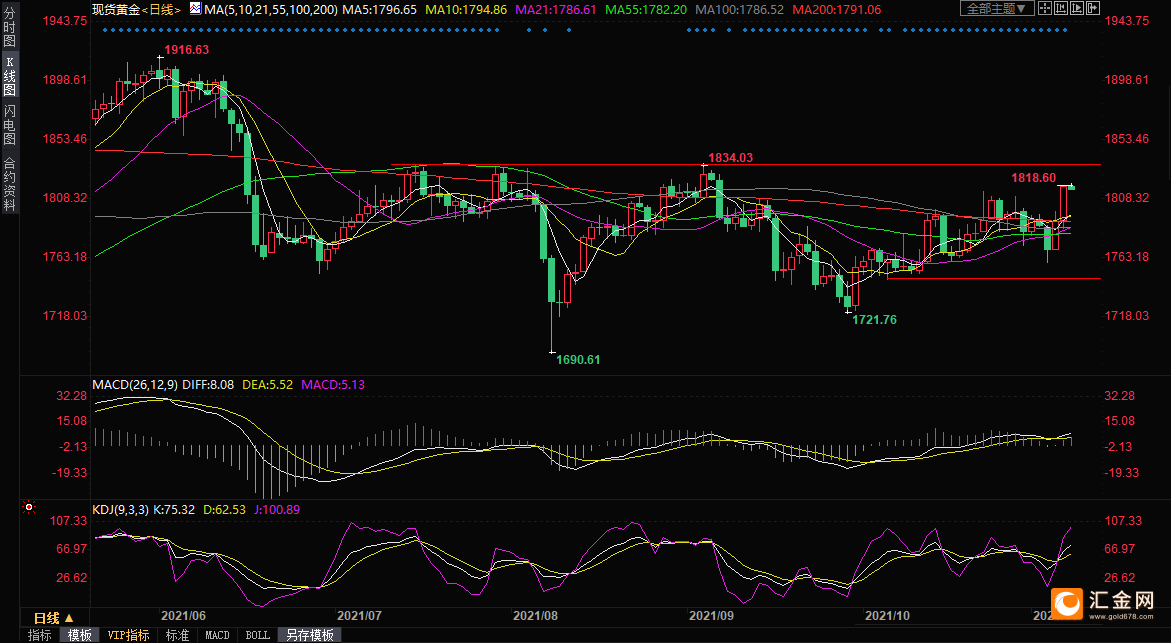
Task: Click the J:100.89 value
Action: [277, 509]
